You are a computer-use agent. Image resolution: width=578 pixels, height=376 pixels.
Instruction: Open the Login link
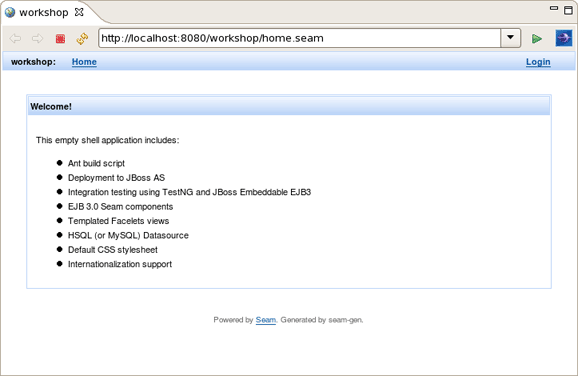(x=538, y=62)
